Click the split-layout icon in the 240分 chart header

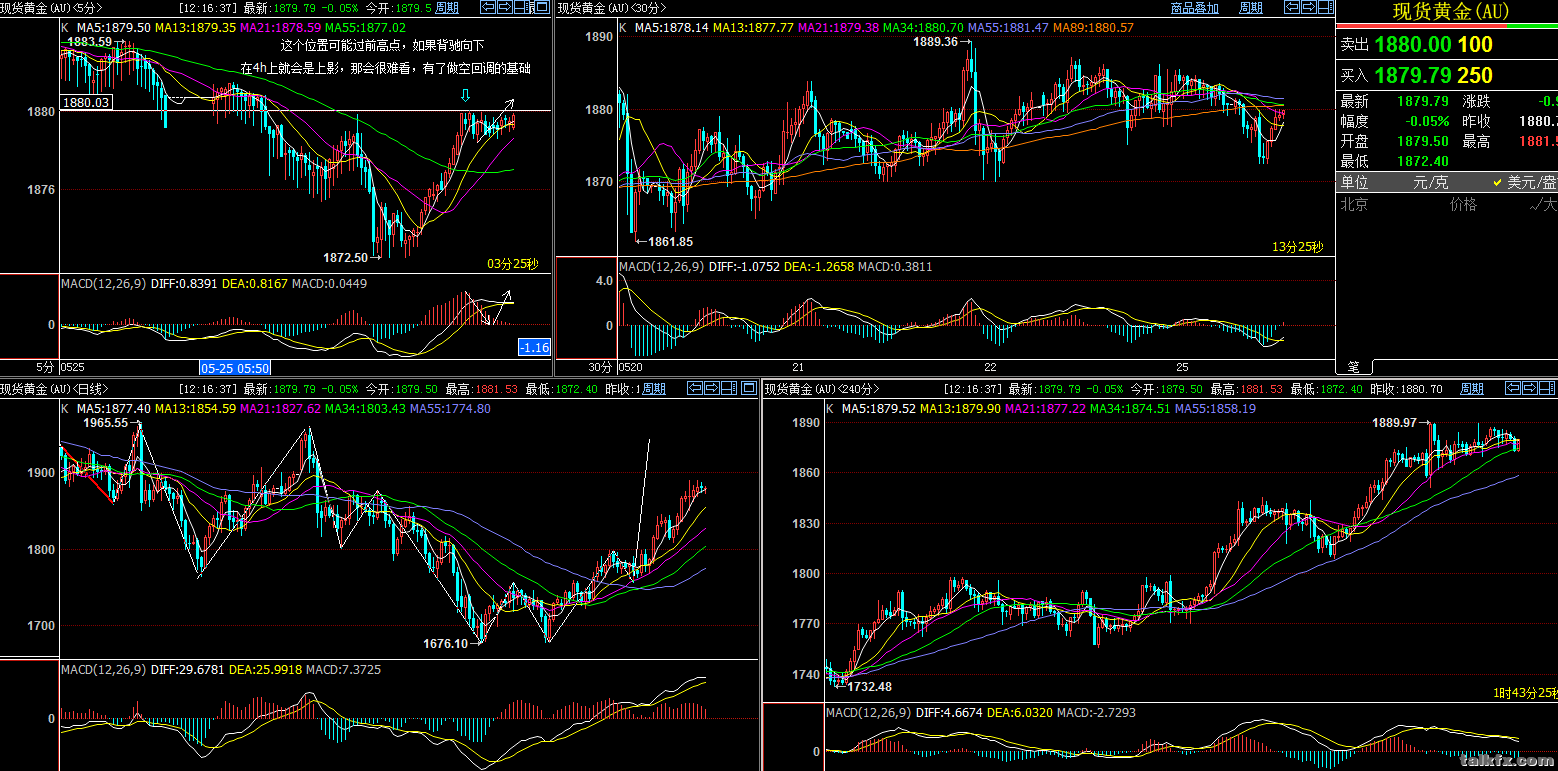pyautogui.click(x=1547, y=388)
